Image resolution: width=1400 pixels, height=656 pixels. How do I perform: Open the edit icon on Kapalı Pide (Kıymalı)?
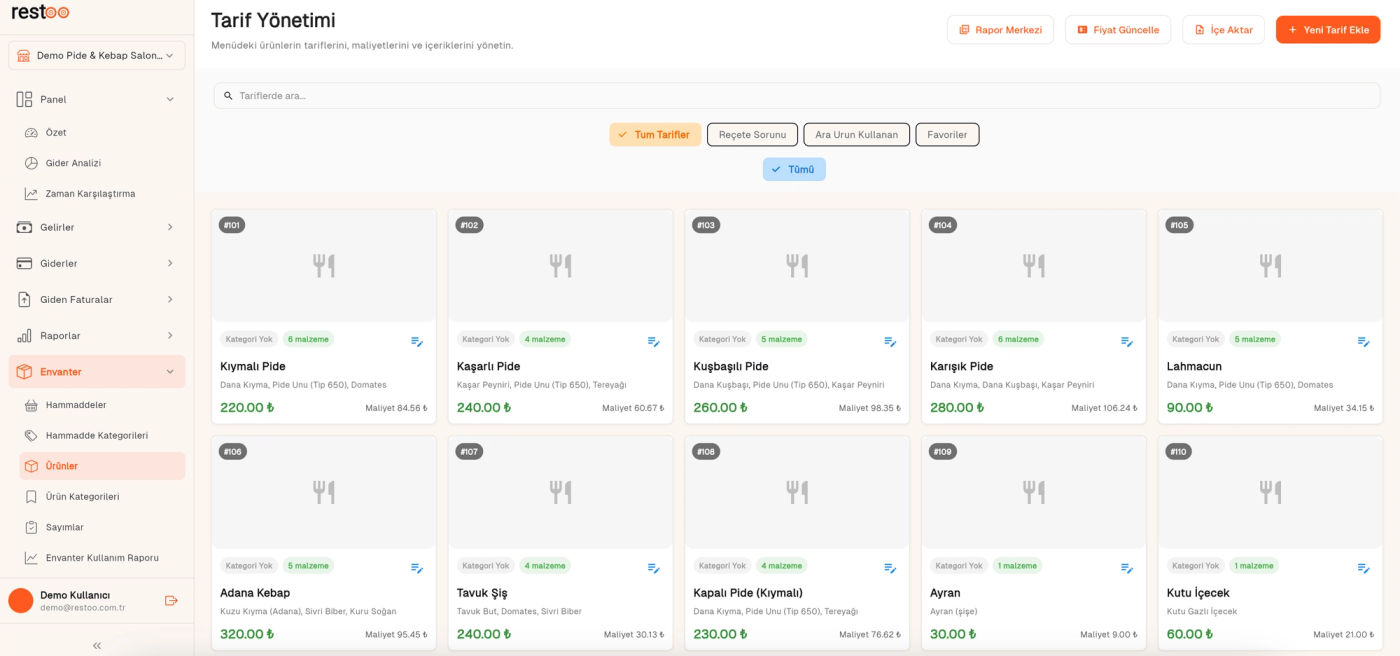[890, 568]
